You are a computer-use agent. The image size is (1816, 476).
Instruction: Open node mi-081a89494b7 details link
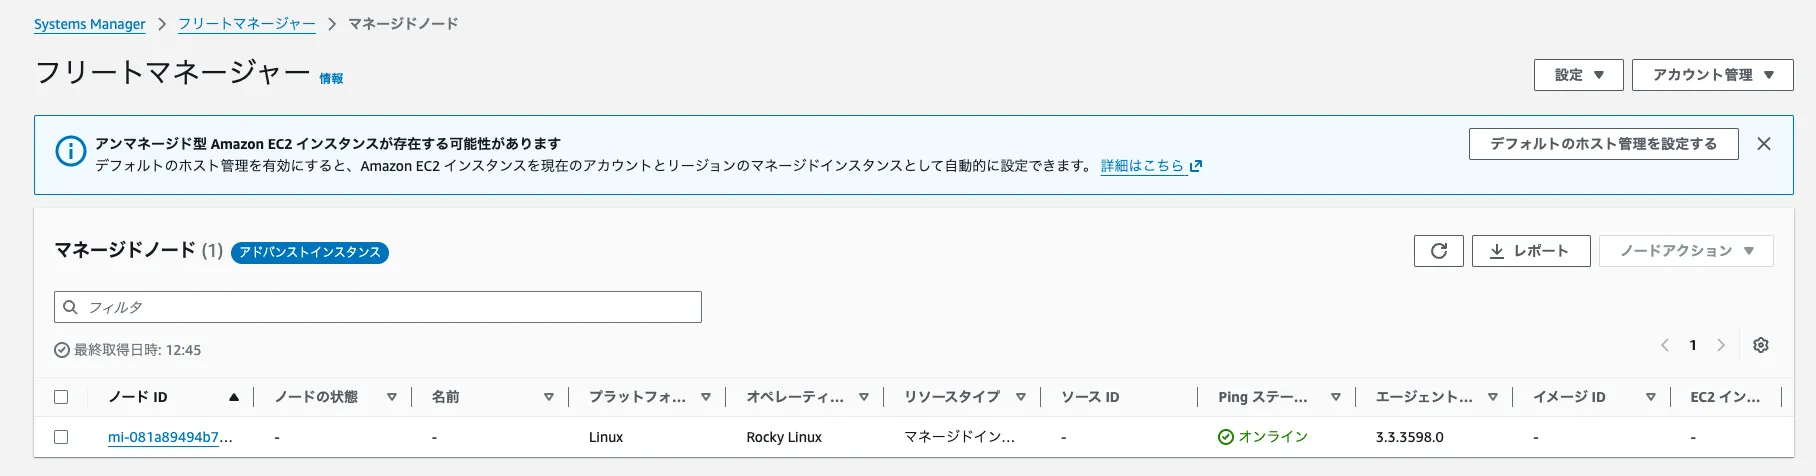pos(170,437)
